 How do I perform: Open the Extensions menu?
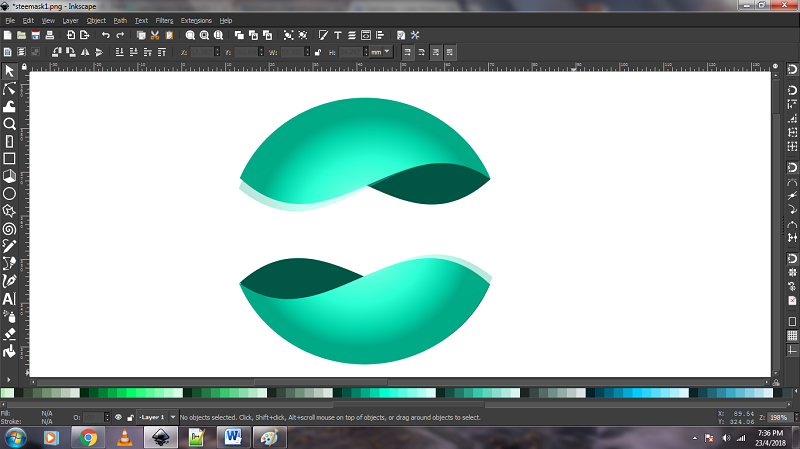196,20
